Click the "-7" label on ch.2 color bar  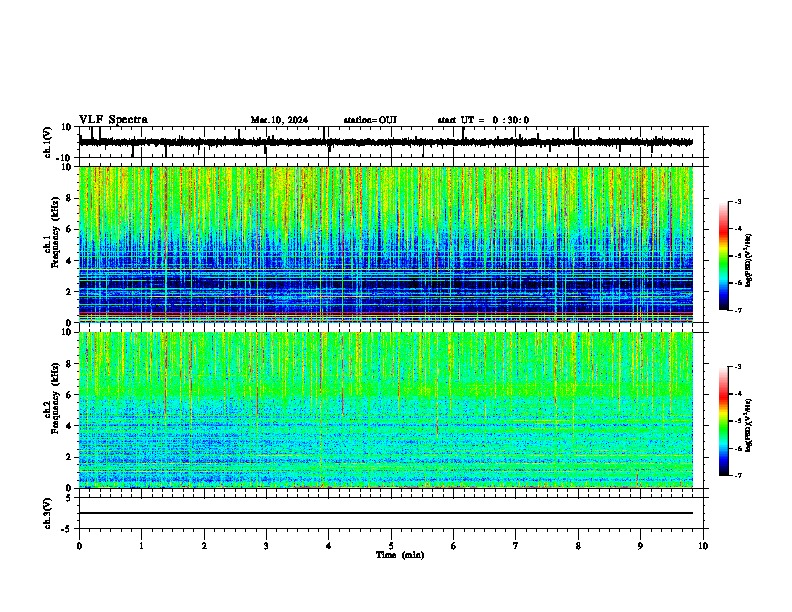[737, 475]
